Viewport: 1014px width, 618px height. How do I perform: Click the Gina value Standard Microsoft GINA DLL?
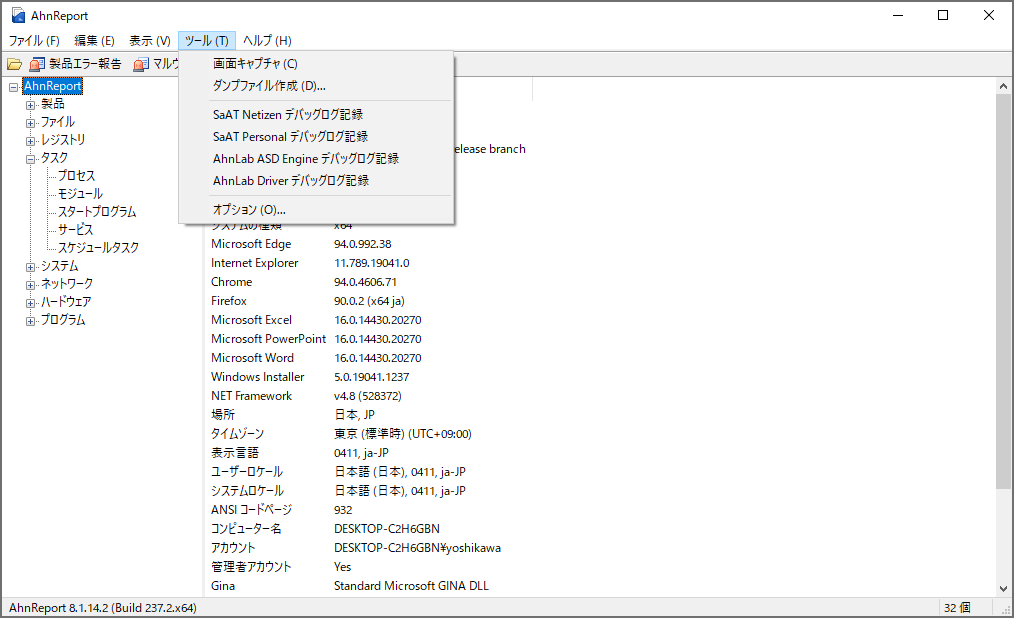tap(411, 586)
